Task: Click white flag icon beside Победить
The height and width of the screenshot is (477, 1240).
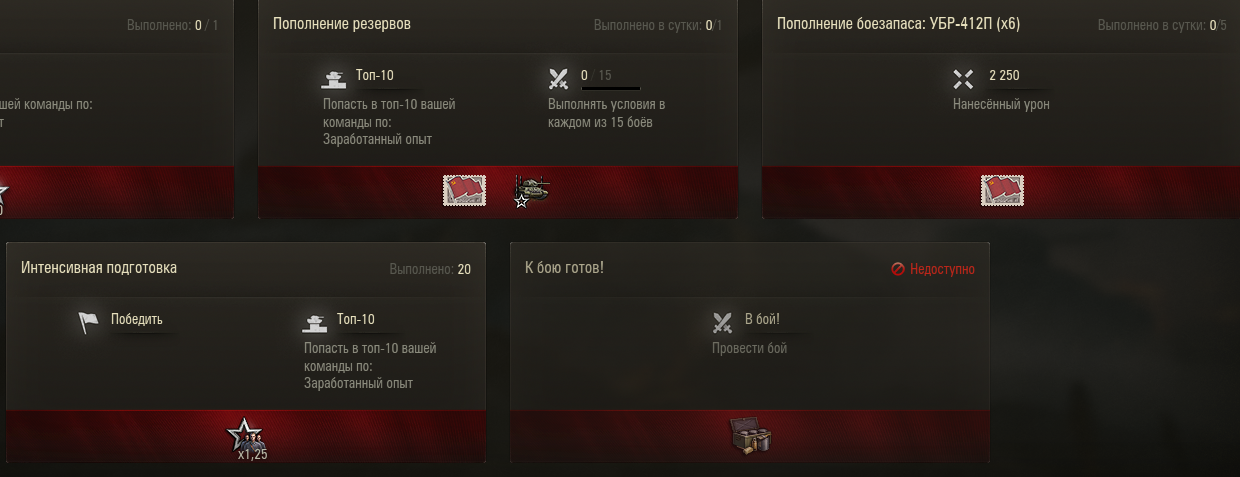Action: pos(89,322)
